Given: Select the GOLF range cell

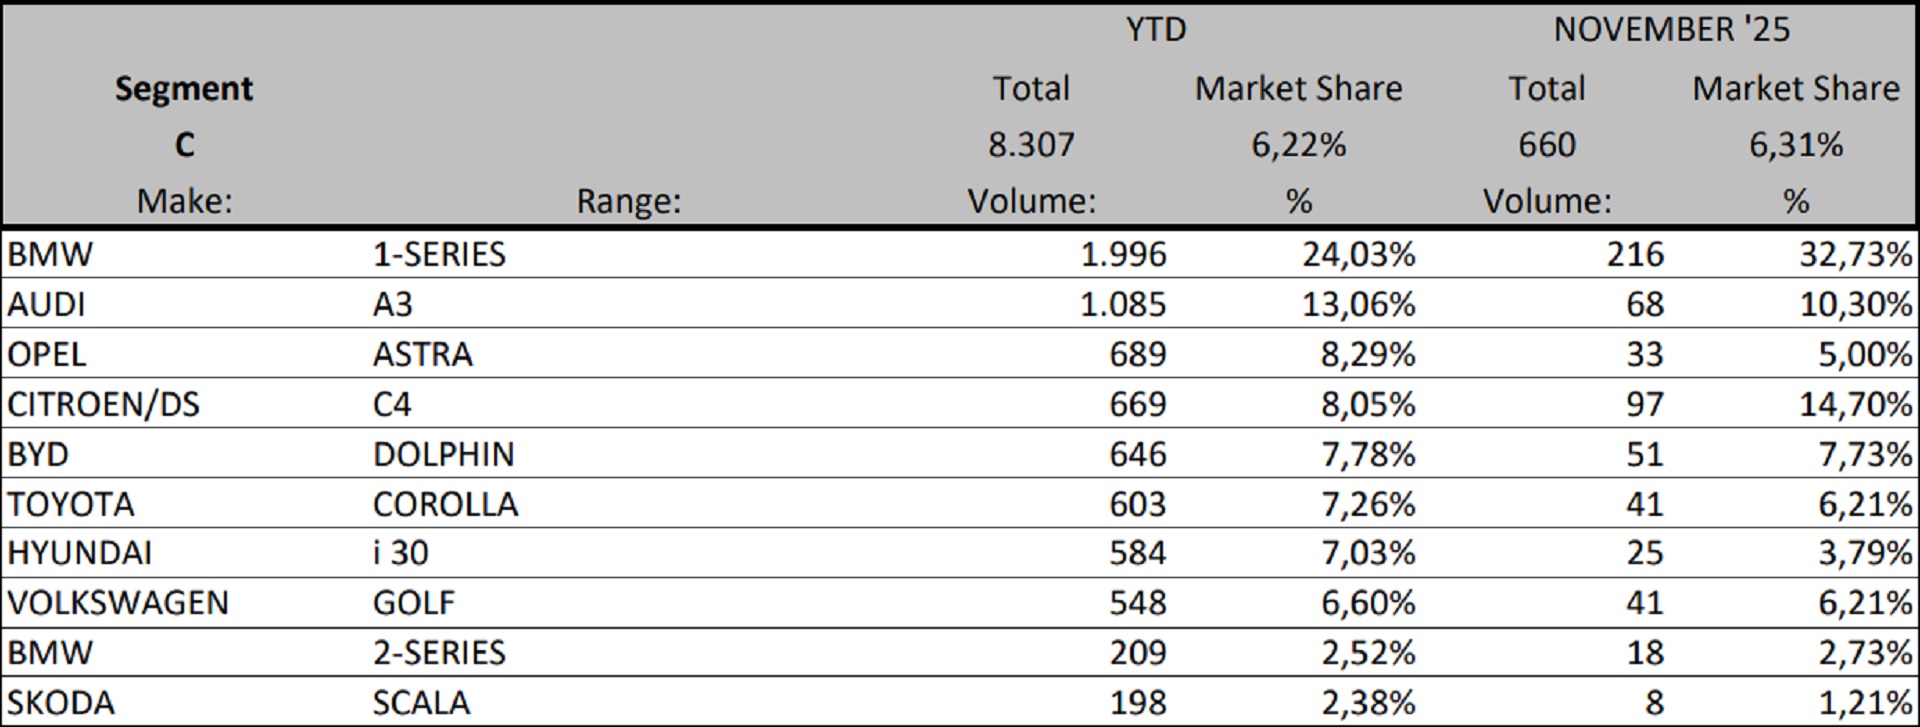Looking at the screenshot, I should click(x=413, y=603).
